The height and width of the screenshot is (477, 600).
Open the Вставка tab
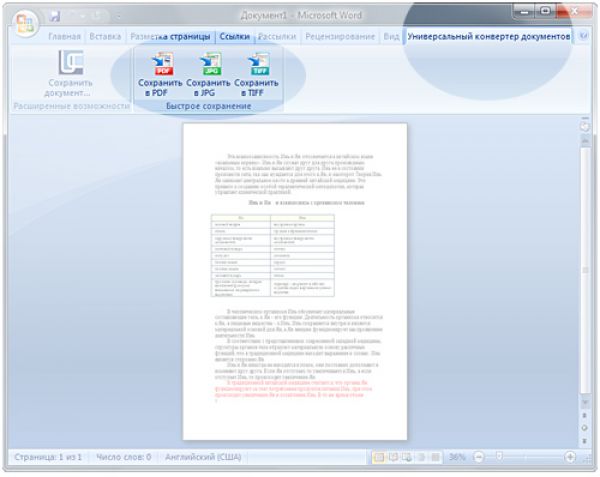[105, 37]
